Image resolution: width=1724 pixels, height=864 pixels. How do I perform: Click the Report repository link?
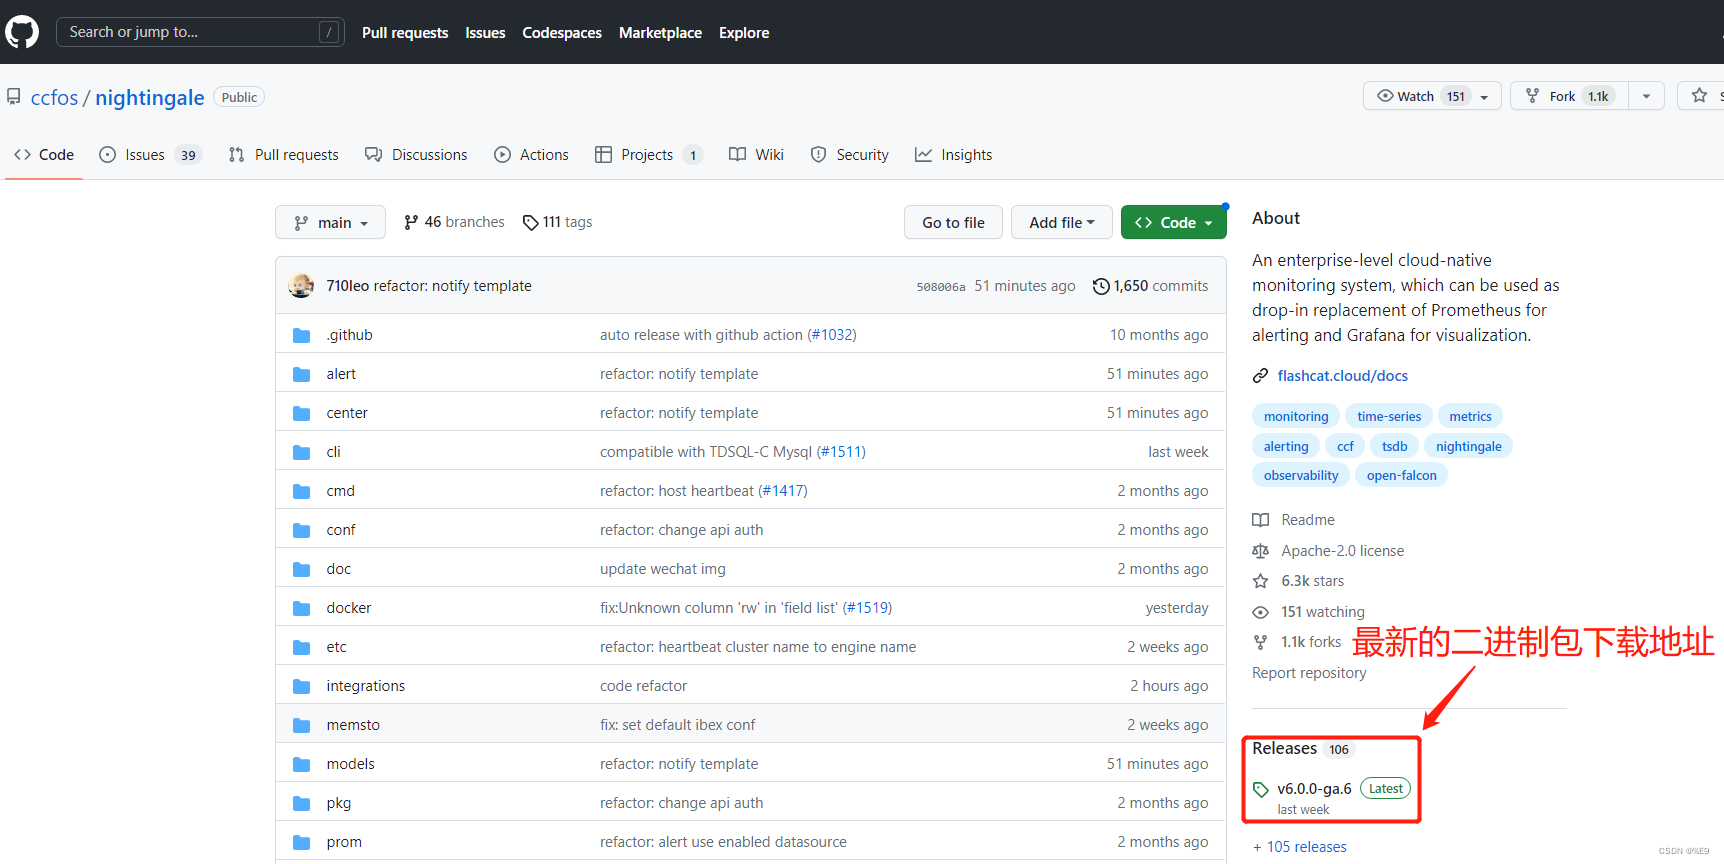(1309, 673)
